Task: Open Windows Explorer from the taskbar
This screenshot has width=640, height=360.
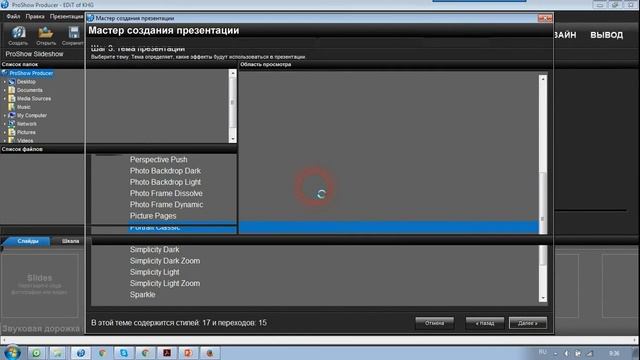Action: pyautogui.click(x=58, y=353)
